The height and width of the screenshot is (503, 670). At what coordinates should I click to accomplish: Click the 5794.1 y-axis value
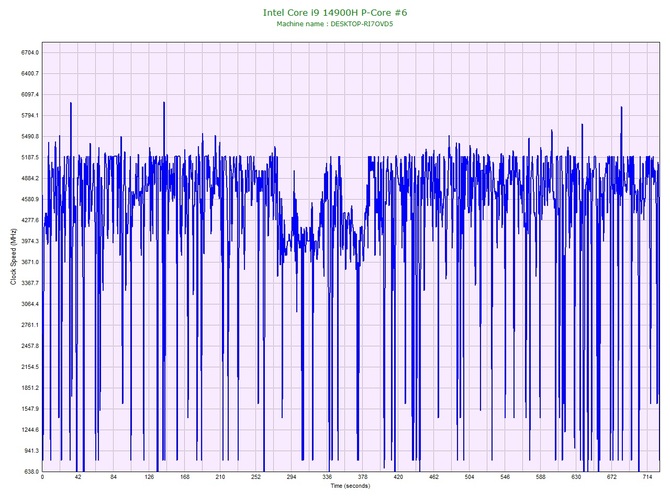click(x=30, y=115)
